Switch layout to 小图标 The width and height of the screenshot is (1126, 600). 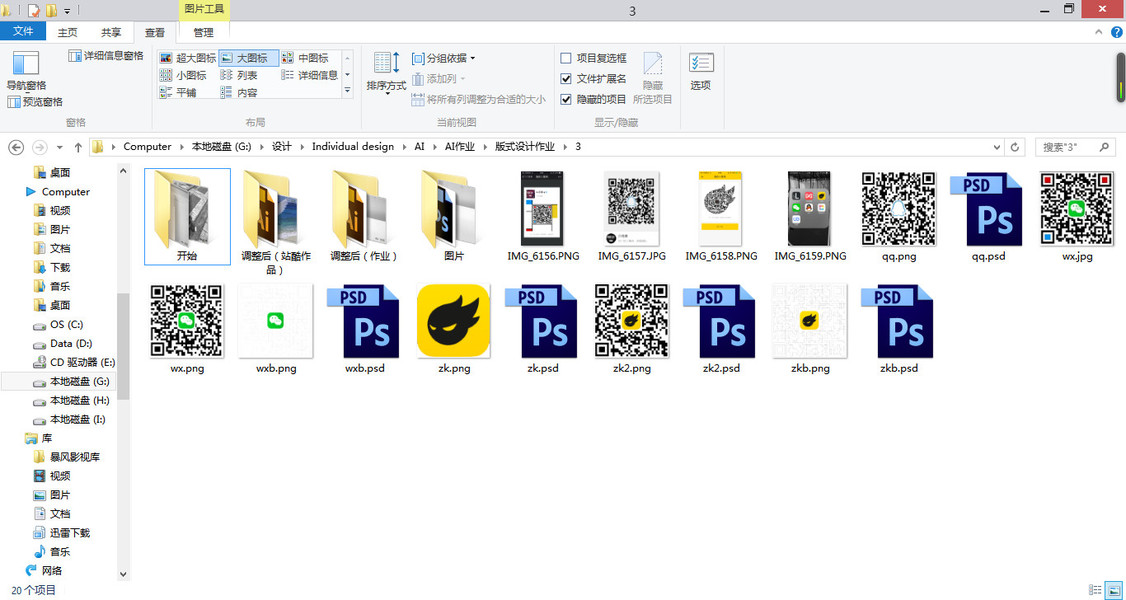click(183, 75)
